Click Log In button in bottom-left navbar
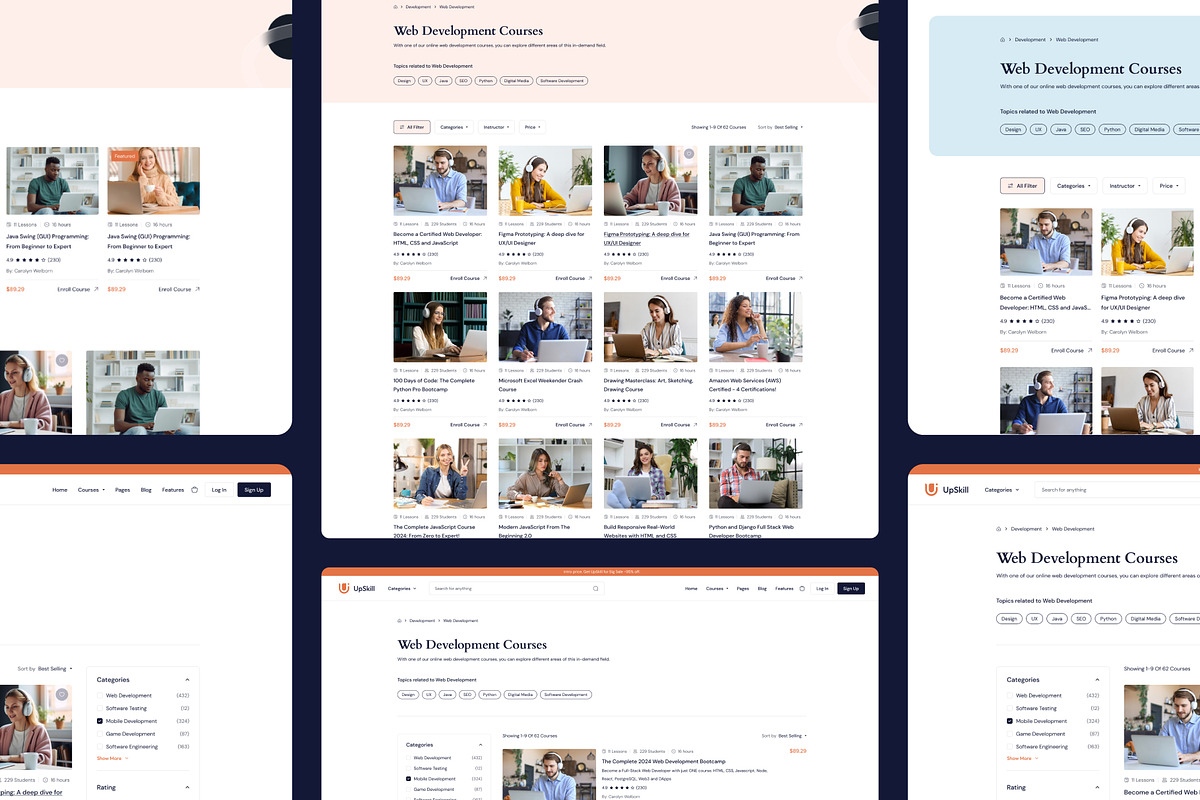Viewport: 1200px width, 800px height. (x=219, y=490)
